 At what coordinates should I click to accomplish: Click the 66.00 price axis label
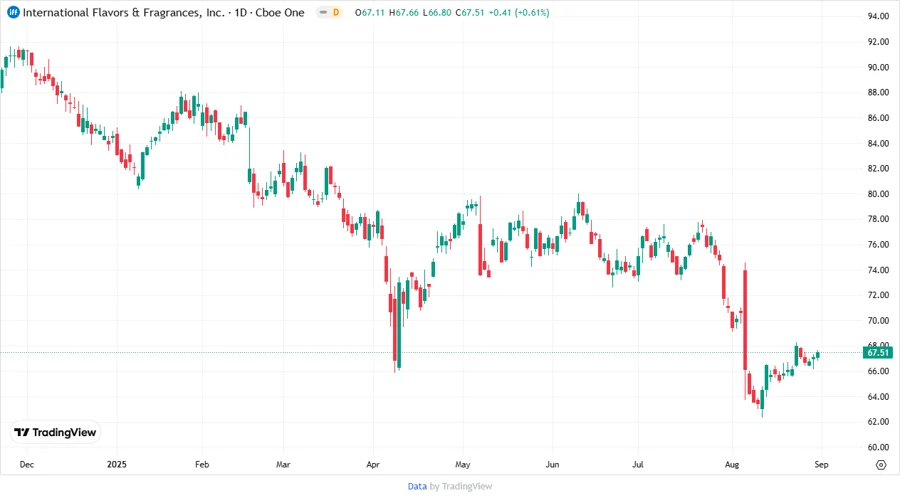coord(878,371)
